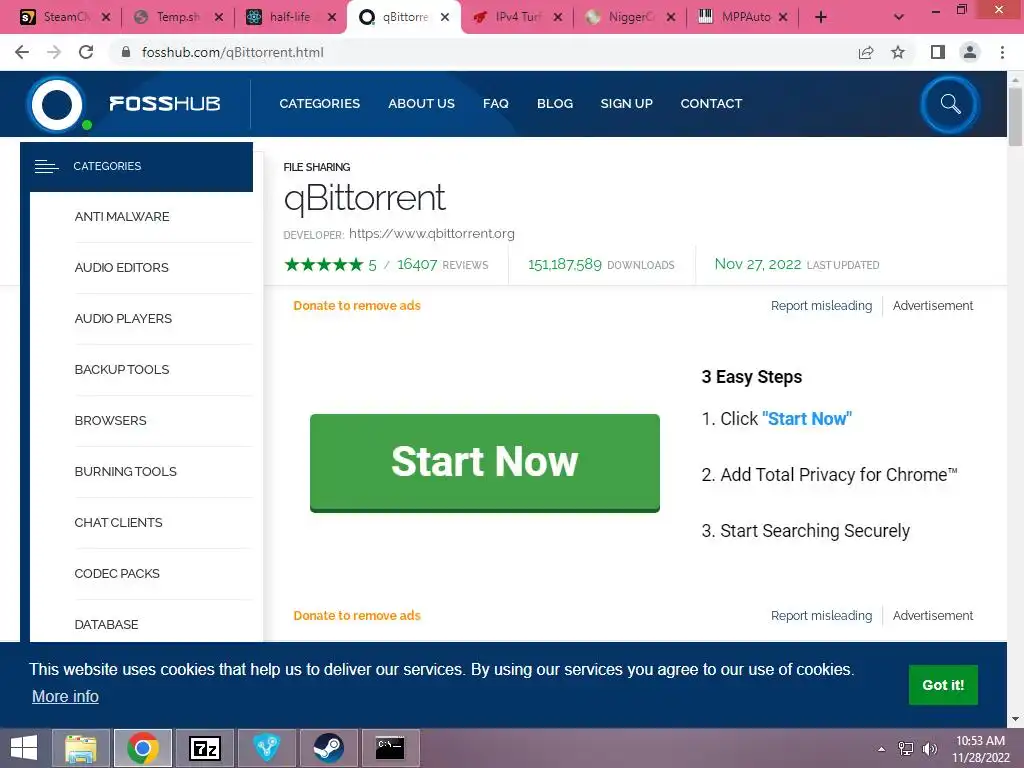Click the green Start Now button
This screenshot has width=1024, height=768.
click(x=485, y=462)
